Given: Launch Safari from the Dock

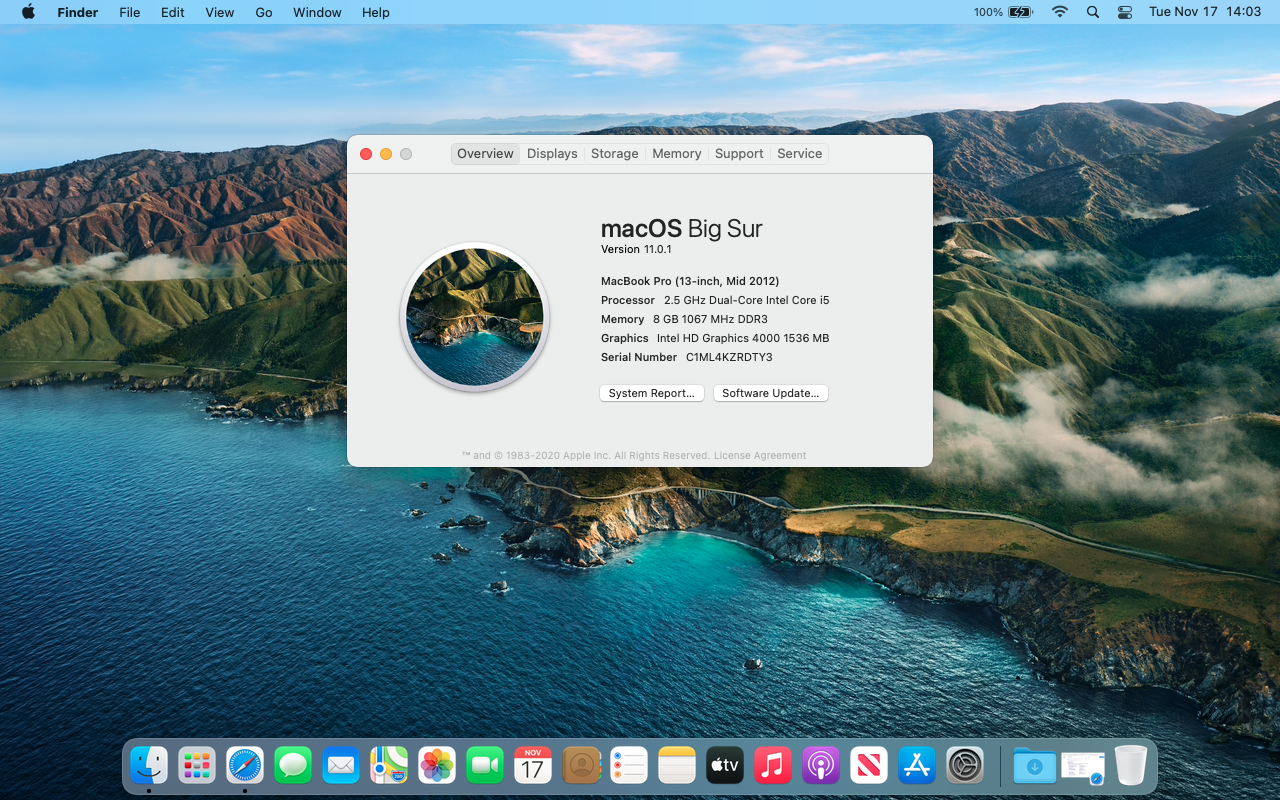Looking at the screenshot, I should coord(245,766).
